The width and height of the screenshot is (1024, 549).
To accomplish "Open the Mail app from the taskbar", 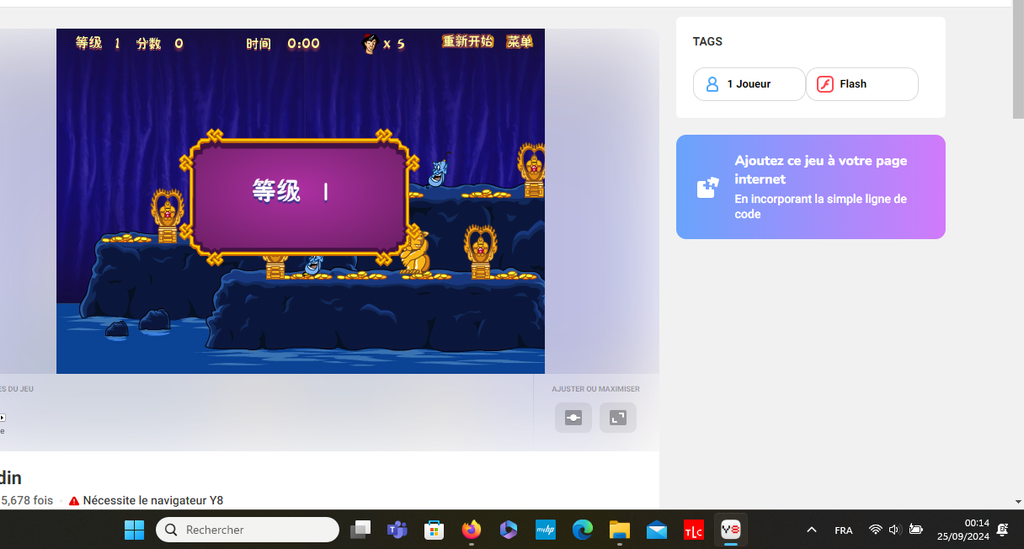I will pyautogui.click(x=656, y=530).
